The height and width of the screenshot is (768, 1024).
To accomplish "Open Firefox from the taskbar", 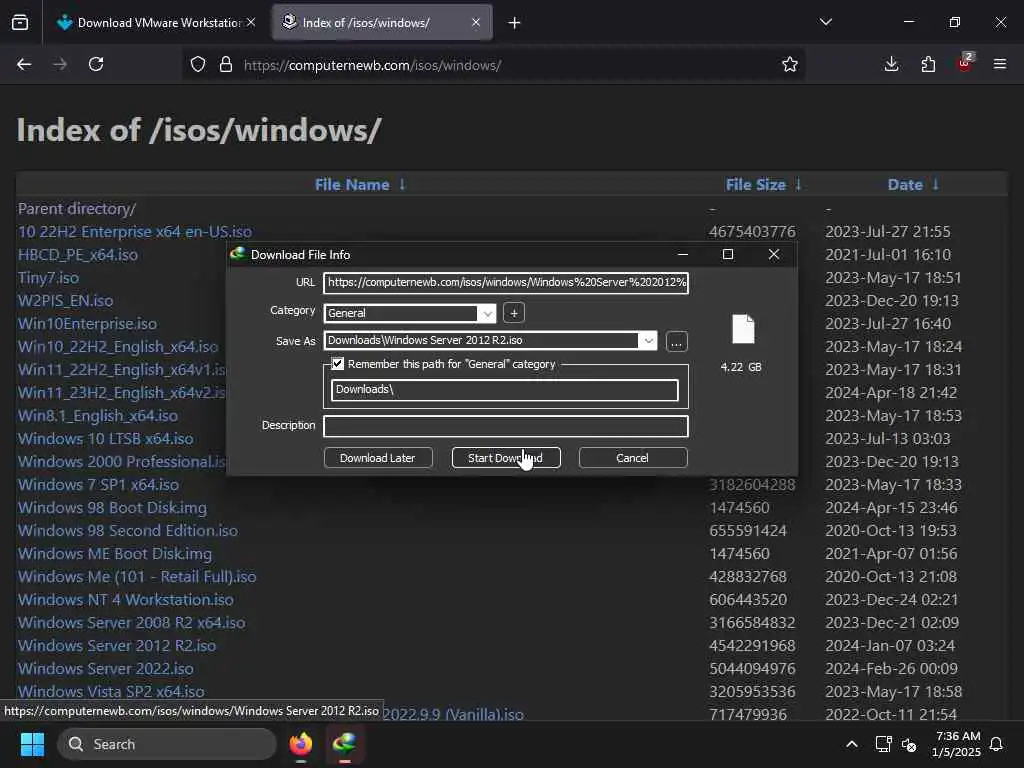I will pyautogui.click(x=301, y=744).
